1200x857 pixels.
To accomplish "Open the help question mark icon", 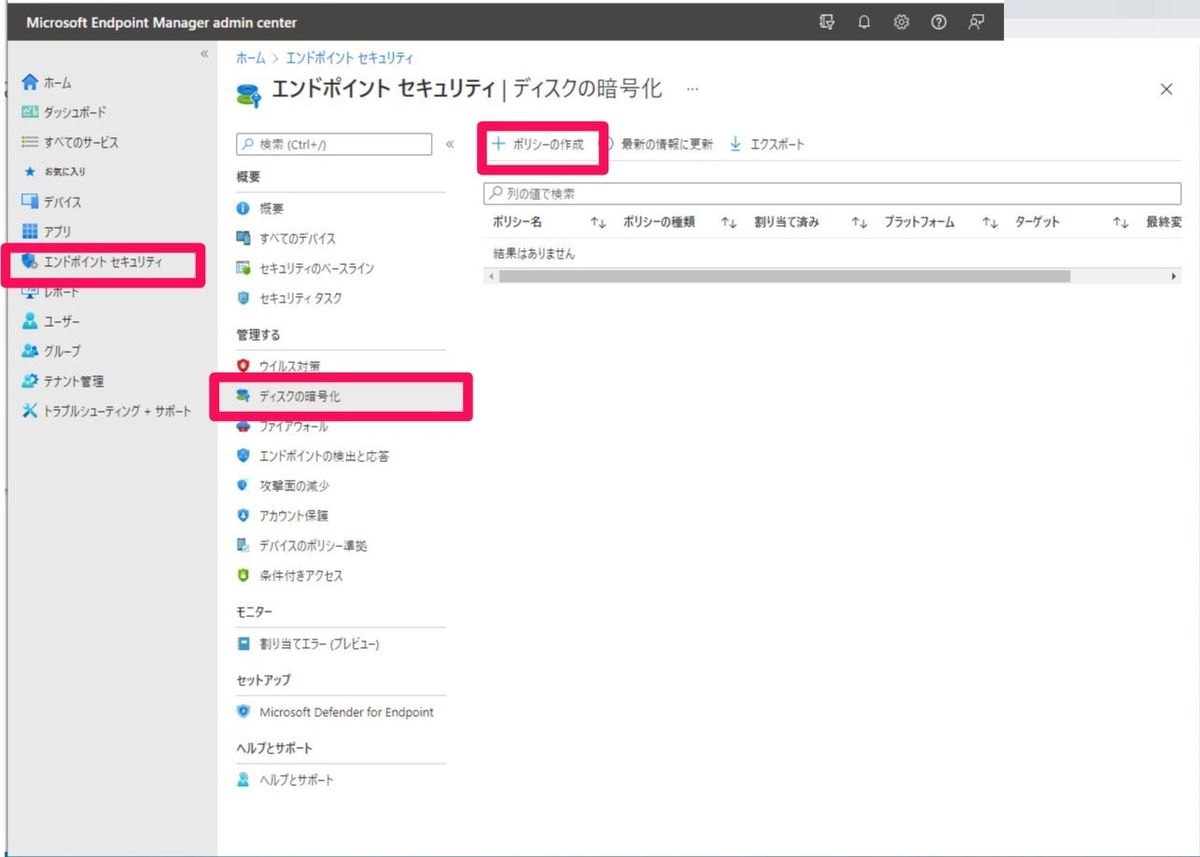I will click(x=938, y=21).
